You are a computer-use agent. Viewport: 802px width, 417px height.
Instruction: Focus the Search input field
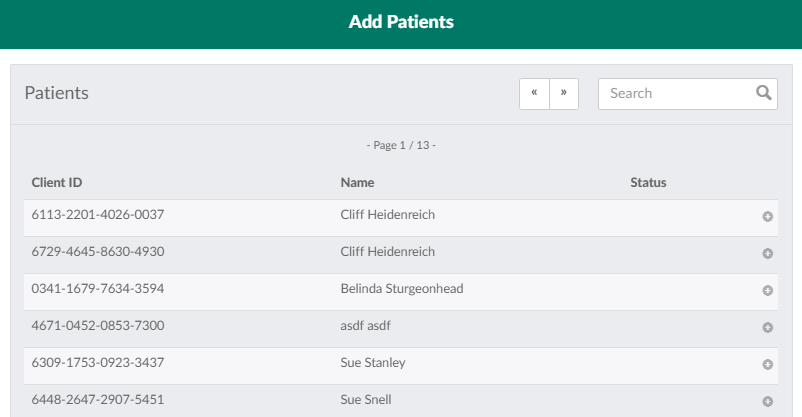pos(675,93)
